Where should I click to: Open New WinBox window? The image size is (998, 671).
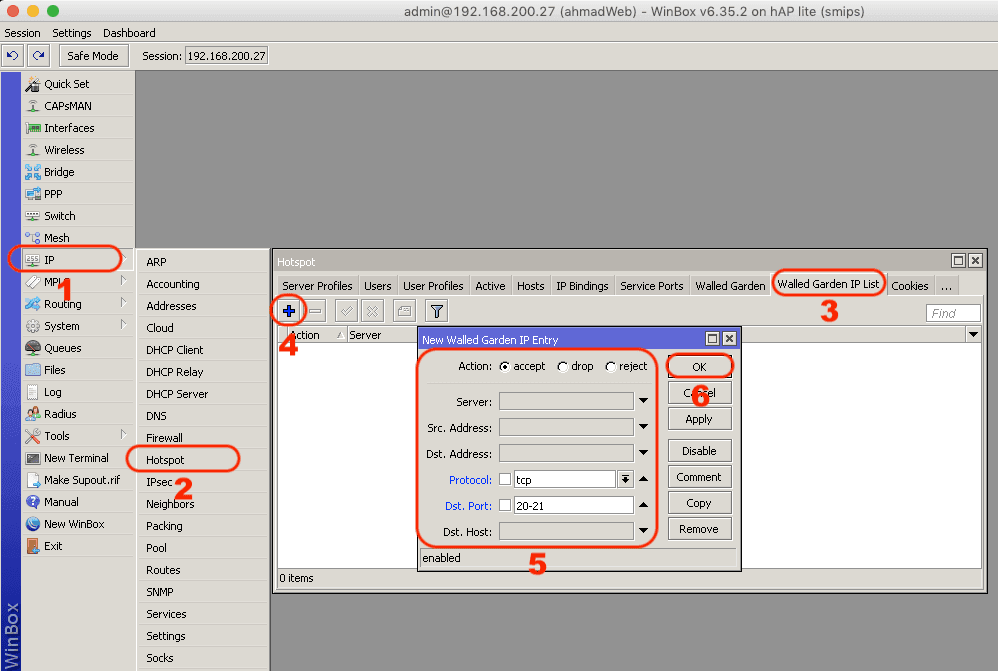[x=78, y=524]
